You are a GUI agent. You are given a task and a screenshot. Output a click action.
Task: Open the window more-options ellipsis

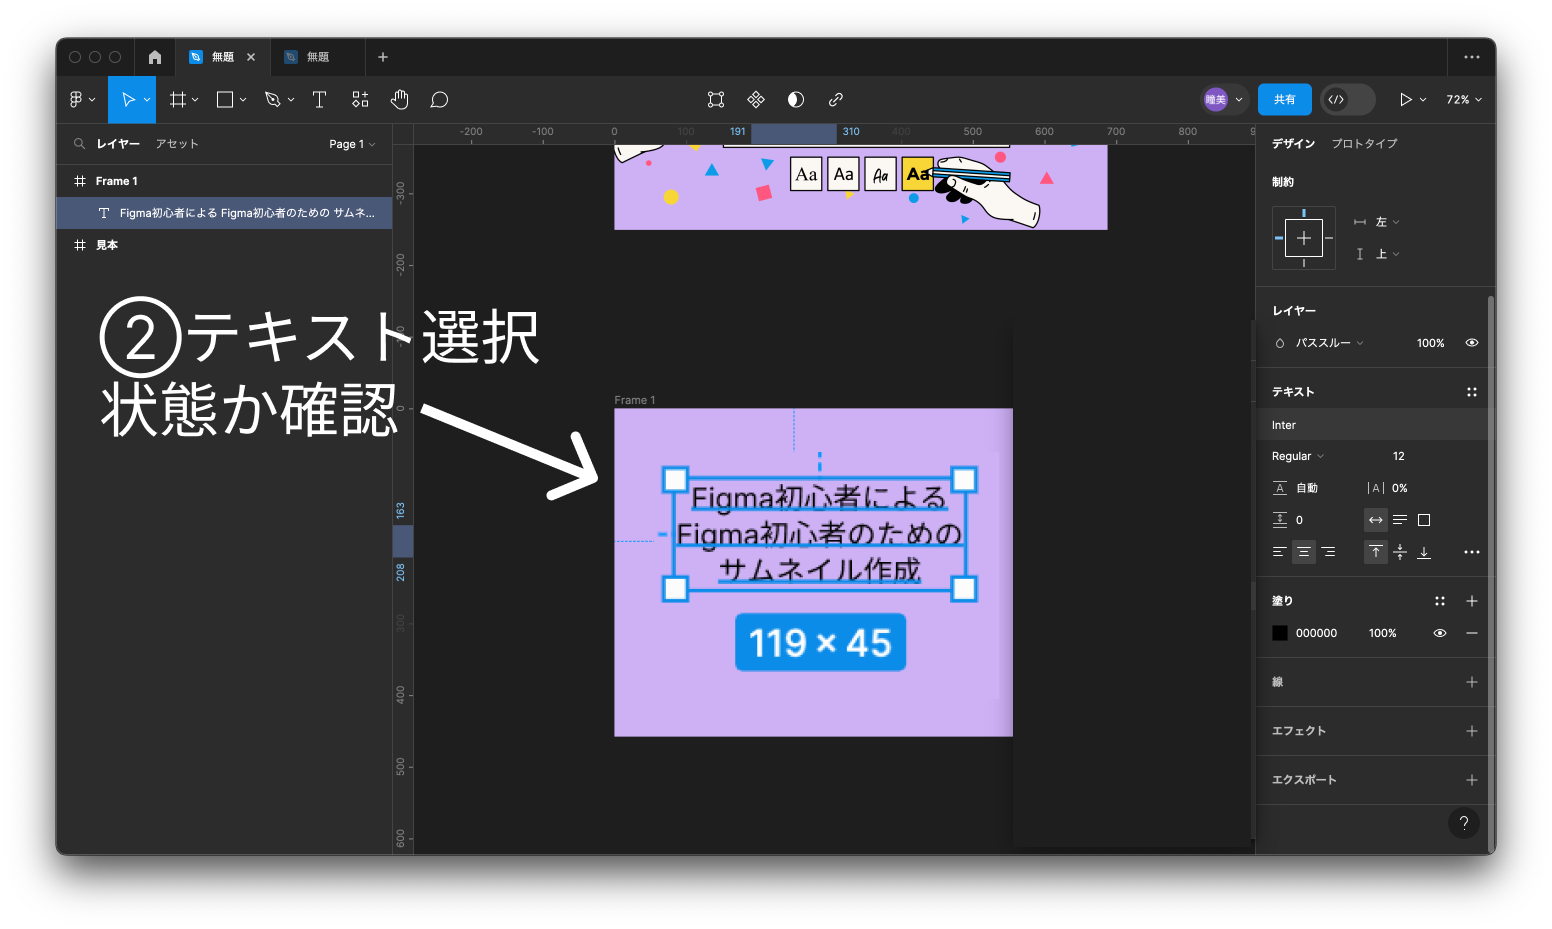[x=1472, y=57]
